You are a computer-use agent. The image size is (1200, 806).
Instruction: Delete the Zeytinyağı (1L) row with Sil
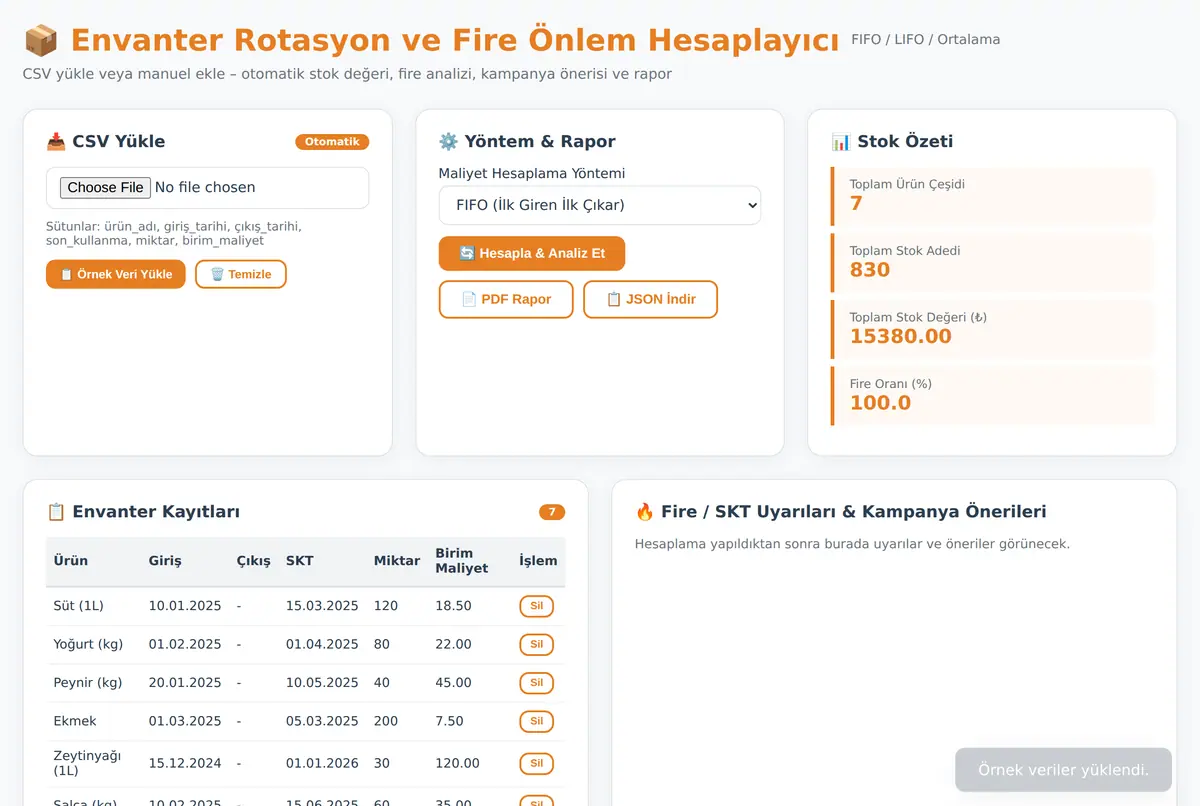click(x=536, y=763)
